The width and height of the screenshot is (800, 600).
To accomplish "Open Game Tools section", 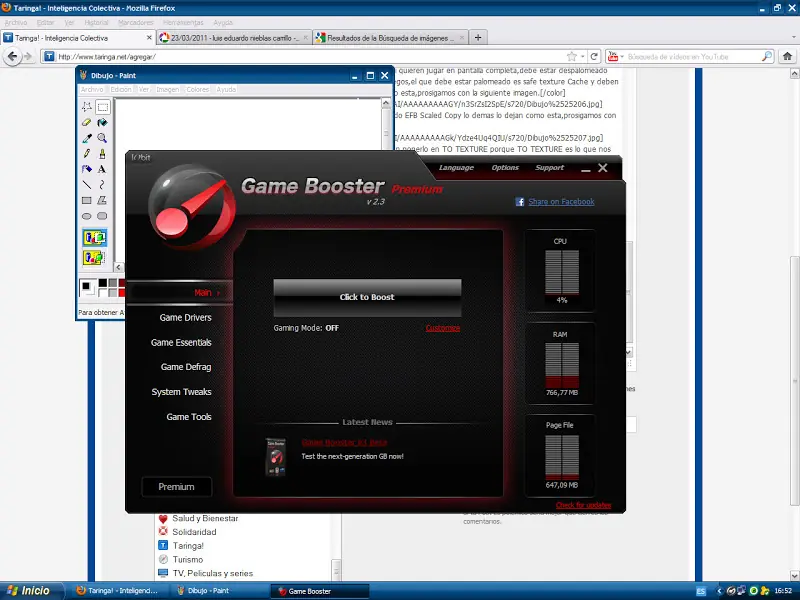I will 189,417.
